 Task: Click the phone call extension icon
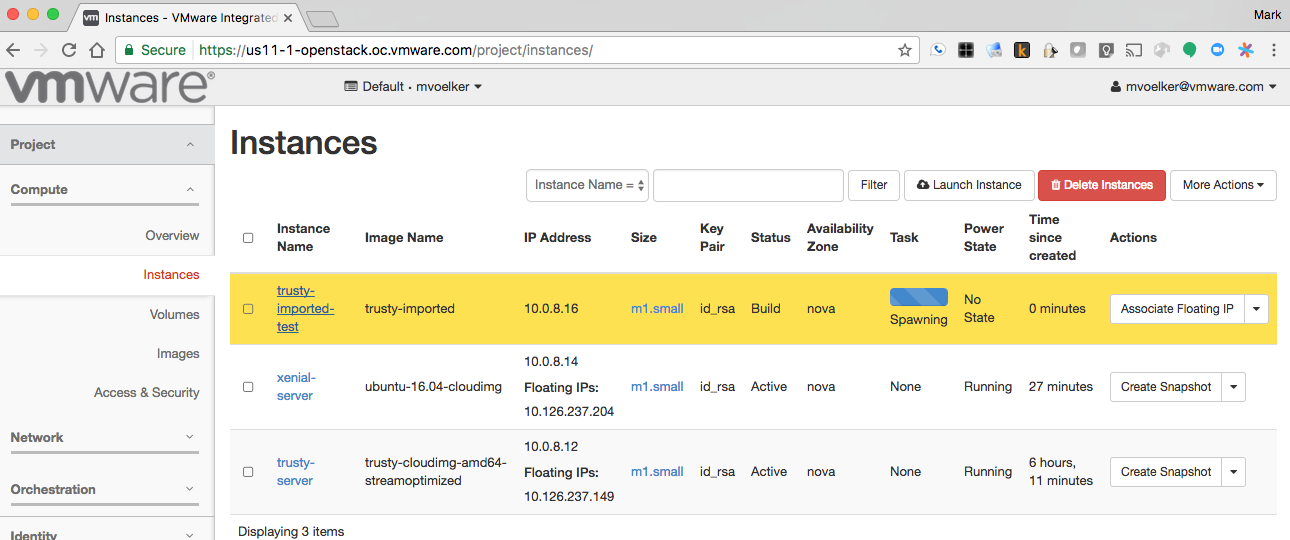(x=938, y=50)
